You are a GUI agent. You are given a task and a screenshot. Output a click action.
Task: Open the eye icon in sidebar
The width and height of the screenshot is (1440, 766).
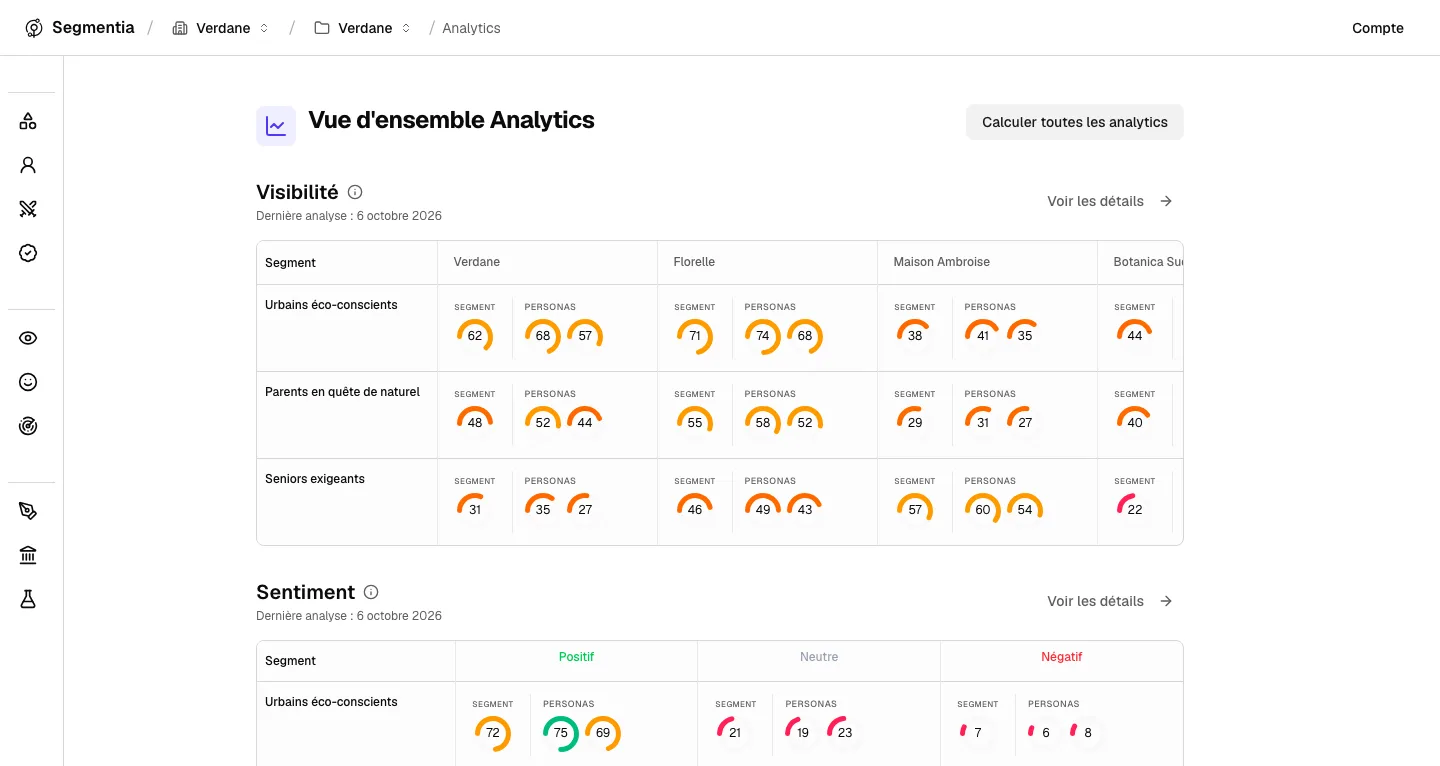coord(28,338)
